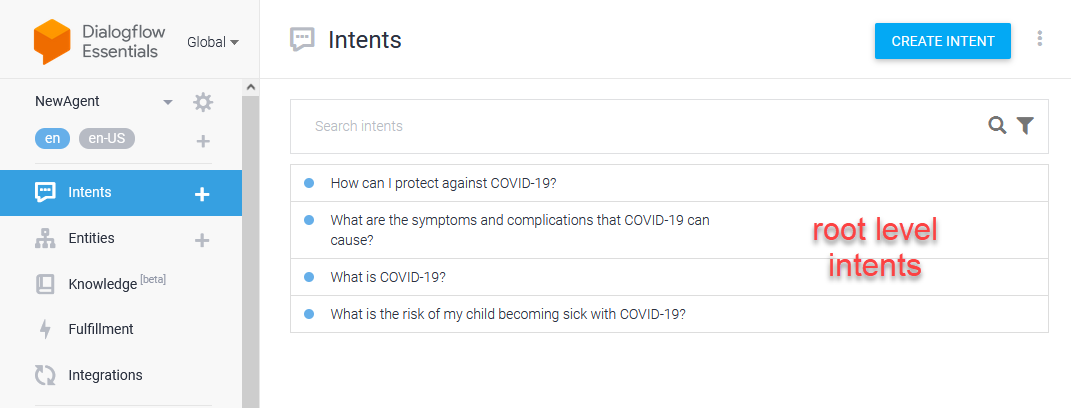Expand the NewAgent agent selector arrow
The image size is (1071, 408).
point(167,103)
